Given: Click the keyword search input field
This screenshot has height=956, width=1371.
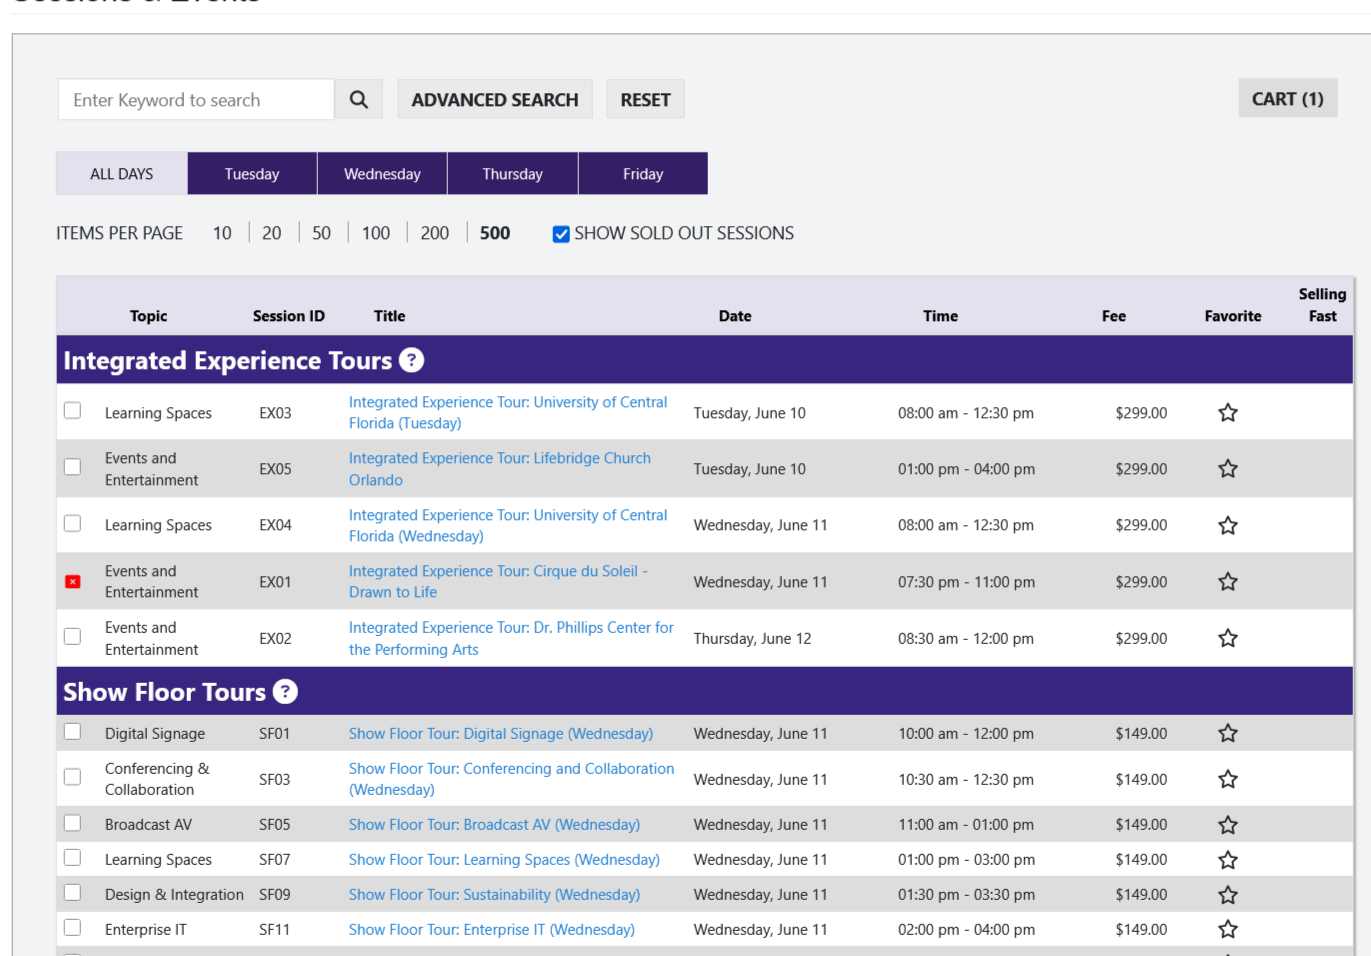Looking at the screenshot, I should [x=196, y=100].
